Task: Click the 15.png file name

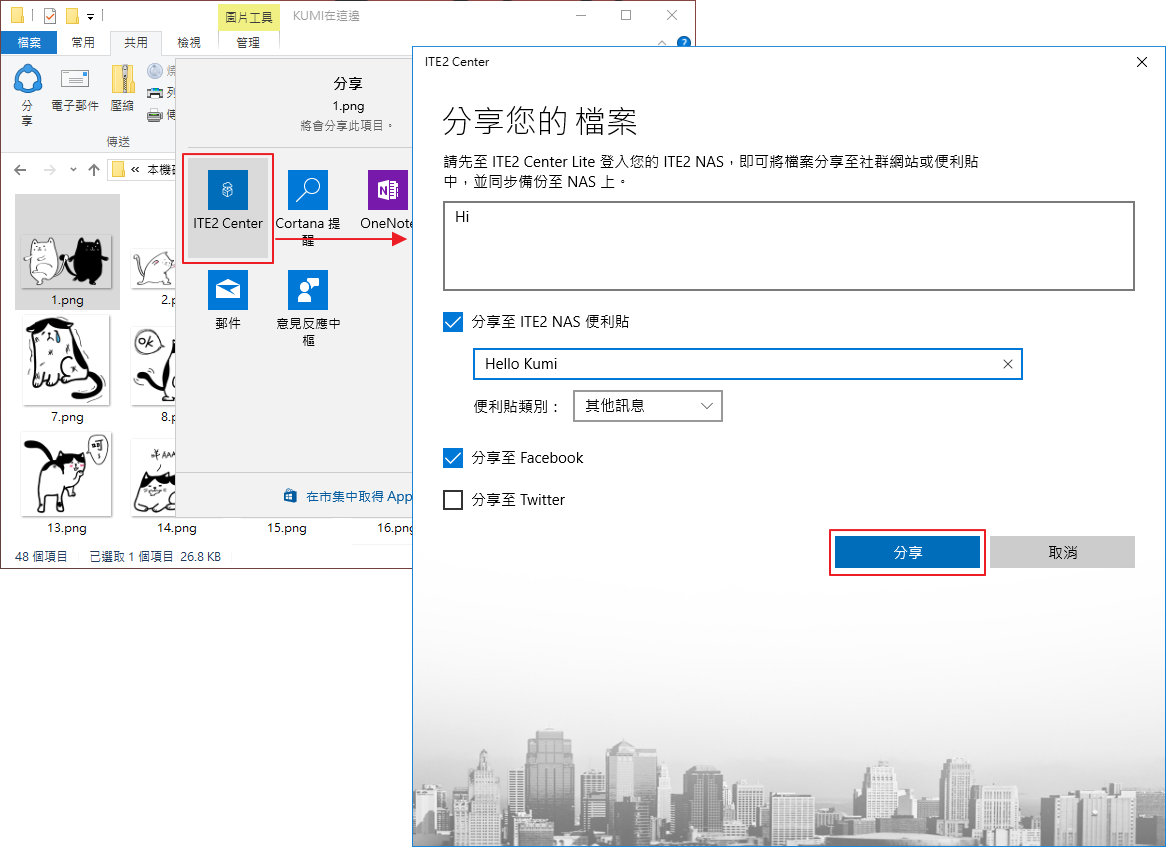Action: click(286, 528)
